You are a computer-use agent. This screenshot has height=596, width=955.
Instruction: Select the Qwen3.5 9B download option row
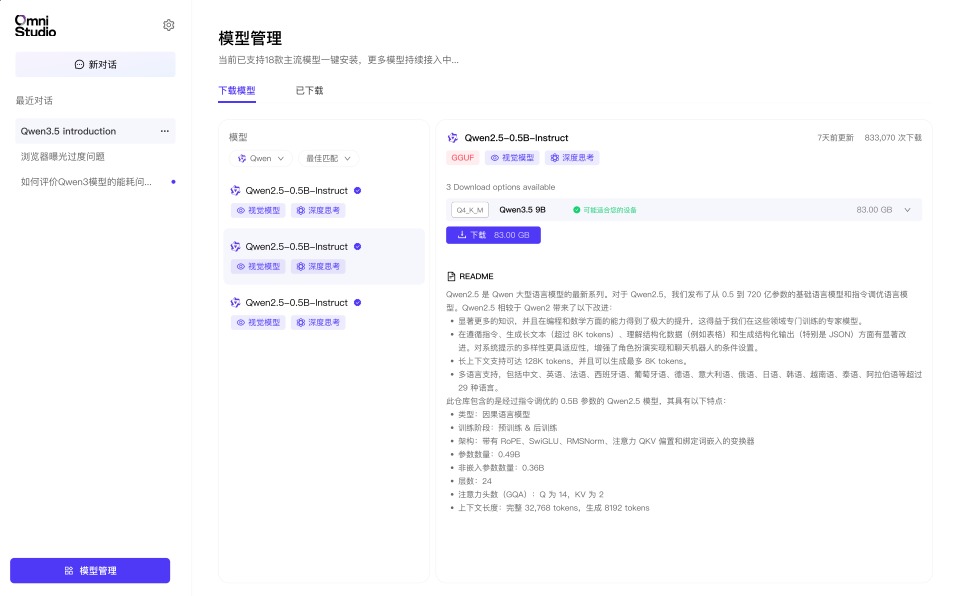[x=683, y=210]
